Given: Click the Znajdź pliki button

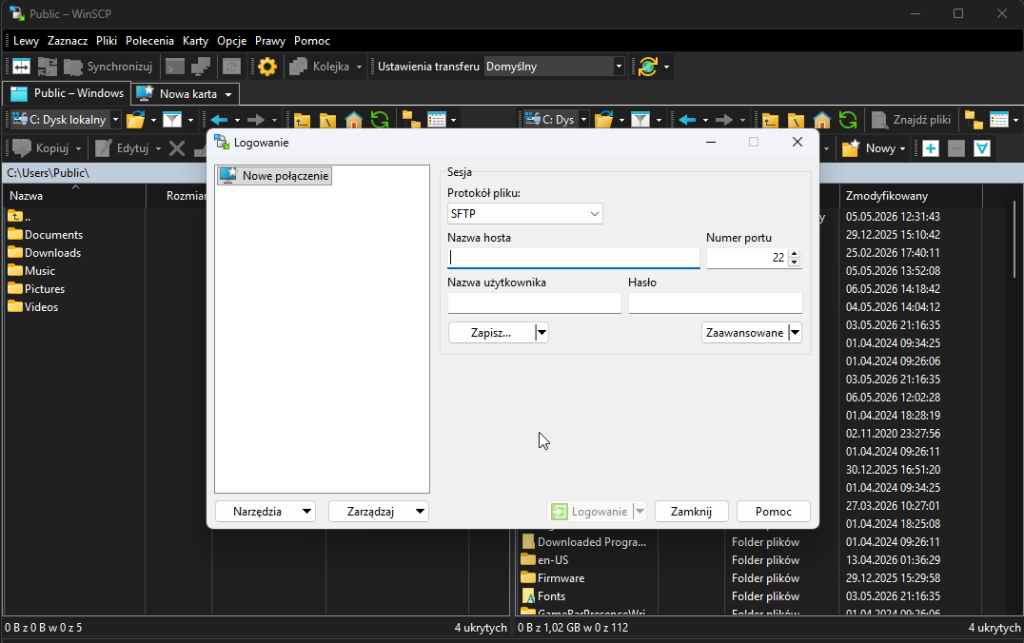Looking at the screenshot, I should (912, 119).
